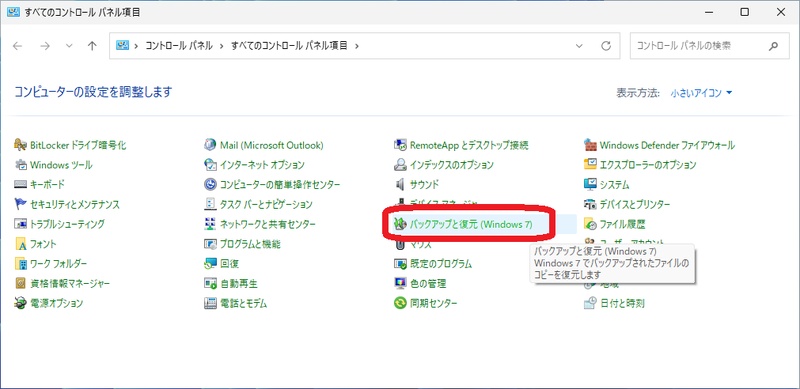Open Mail (Microsoft Outlook) icon
Viewport: 800px width, 389px height.
(x=211, y=145)
